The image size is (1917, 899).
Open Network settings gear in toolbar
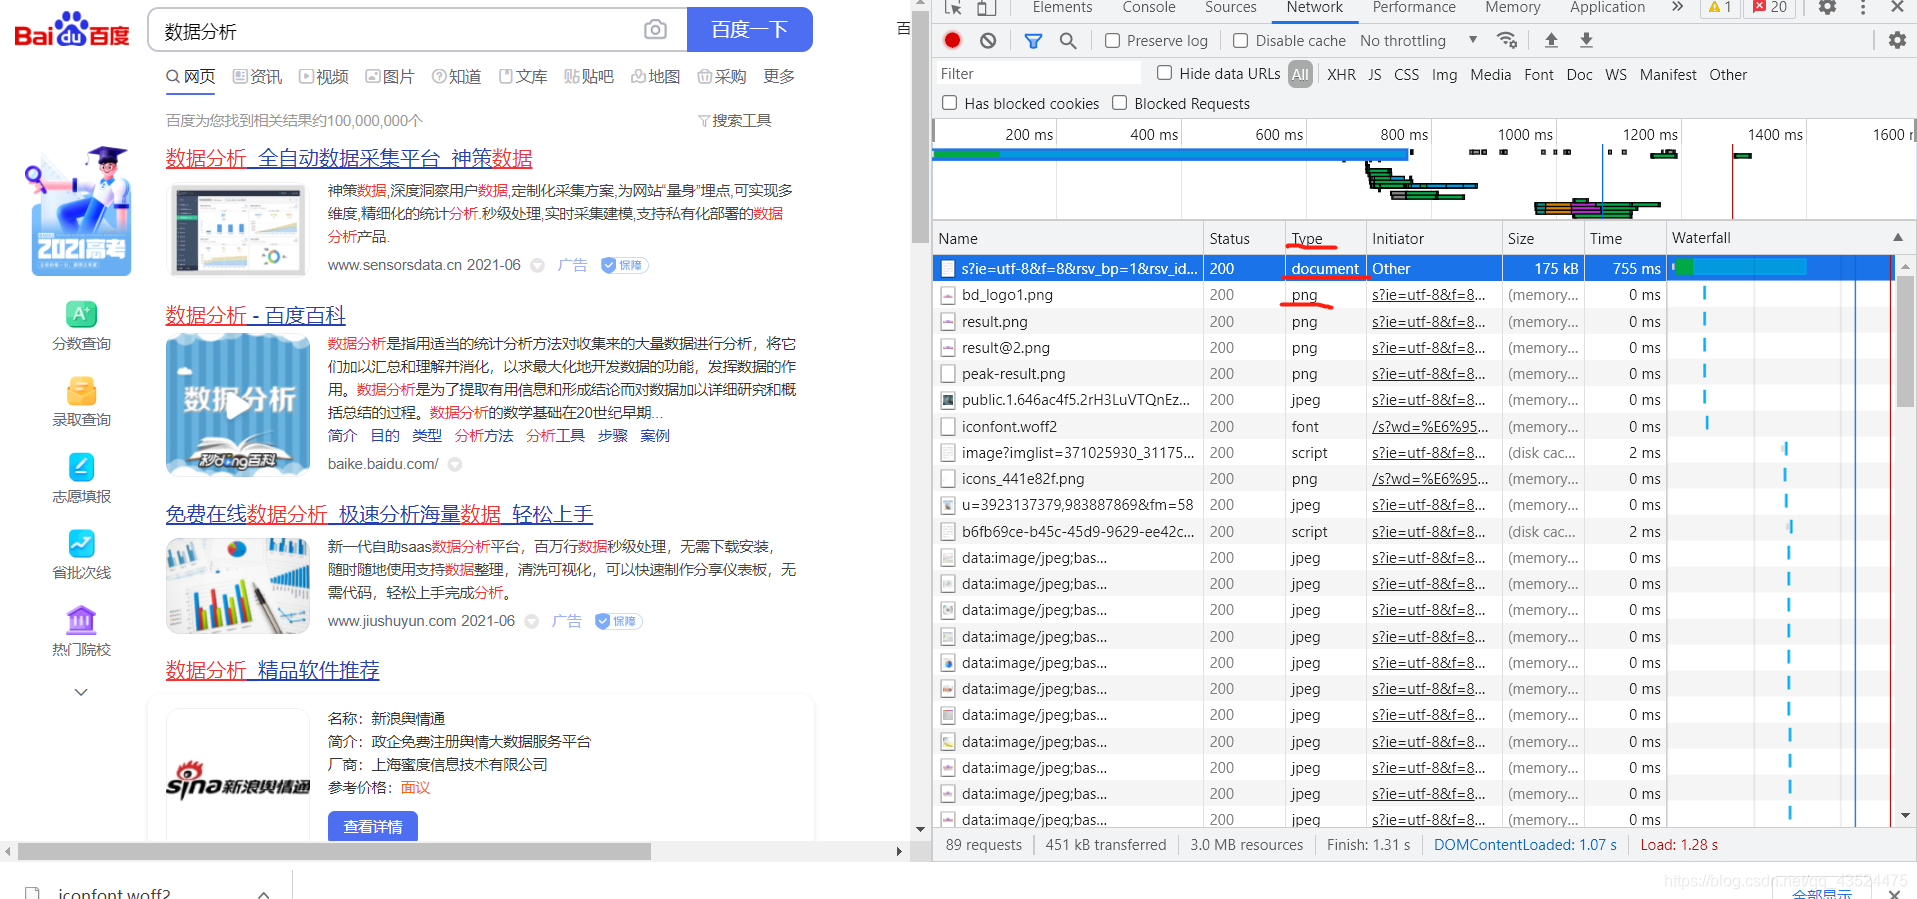coord(1897,40)
